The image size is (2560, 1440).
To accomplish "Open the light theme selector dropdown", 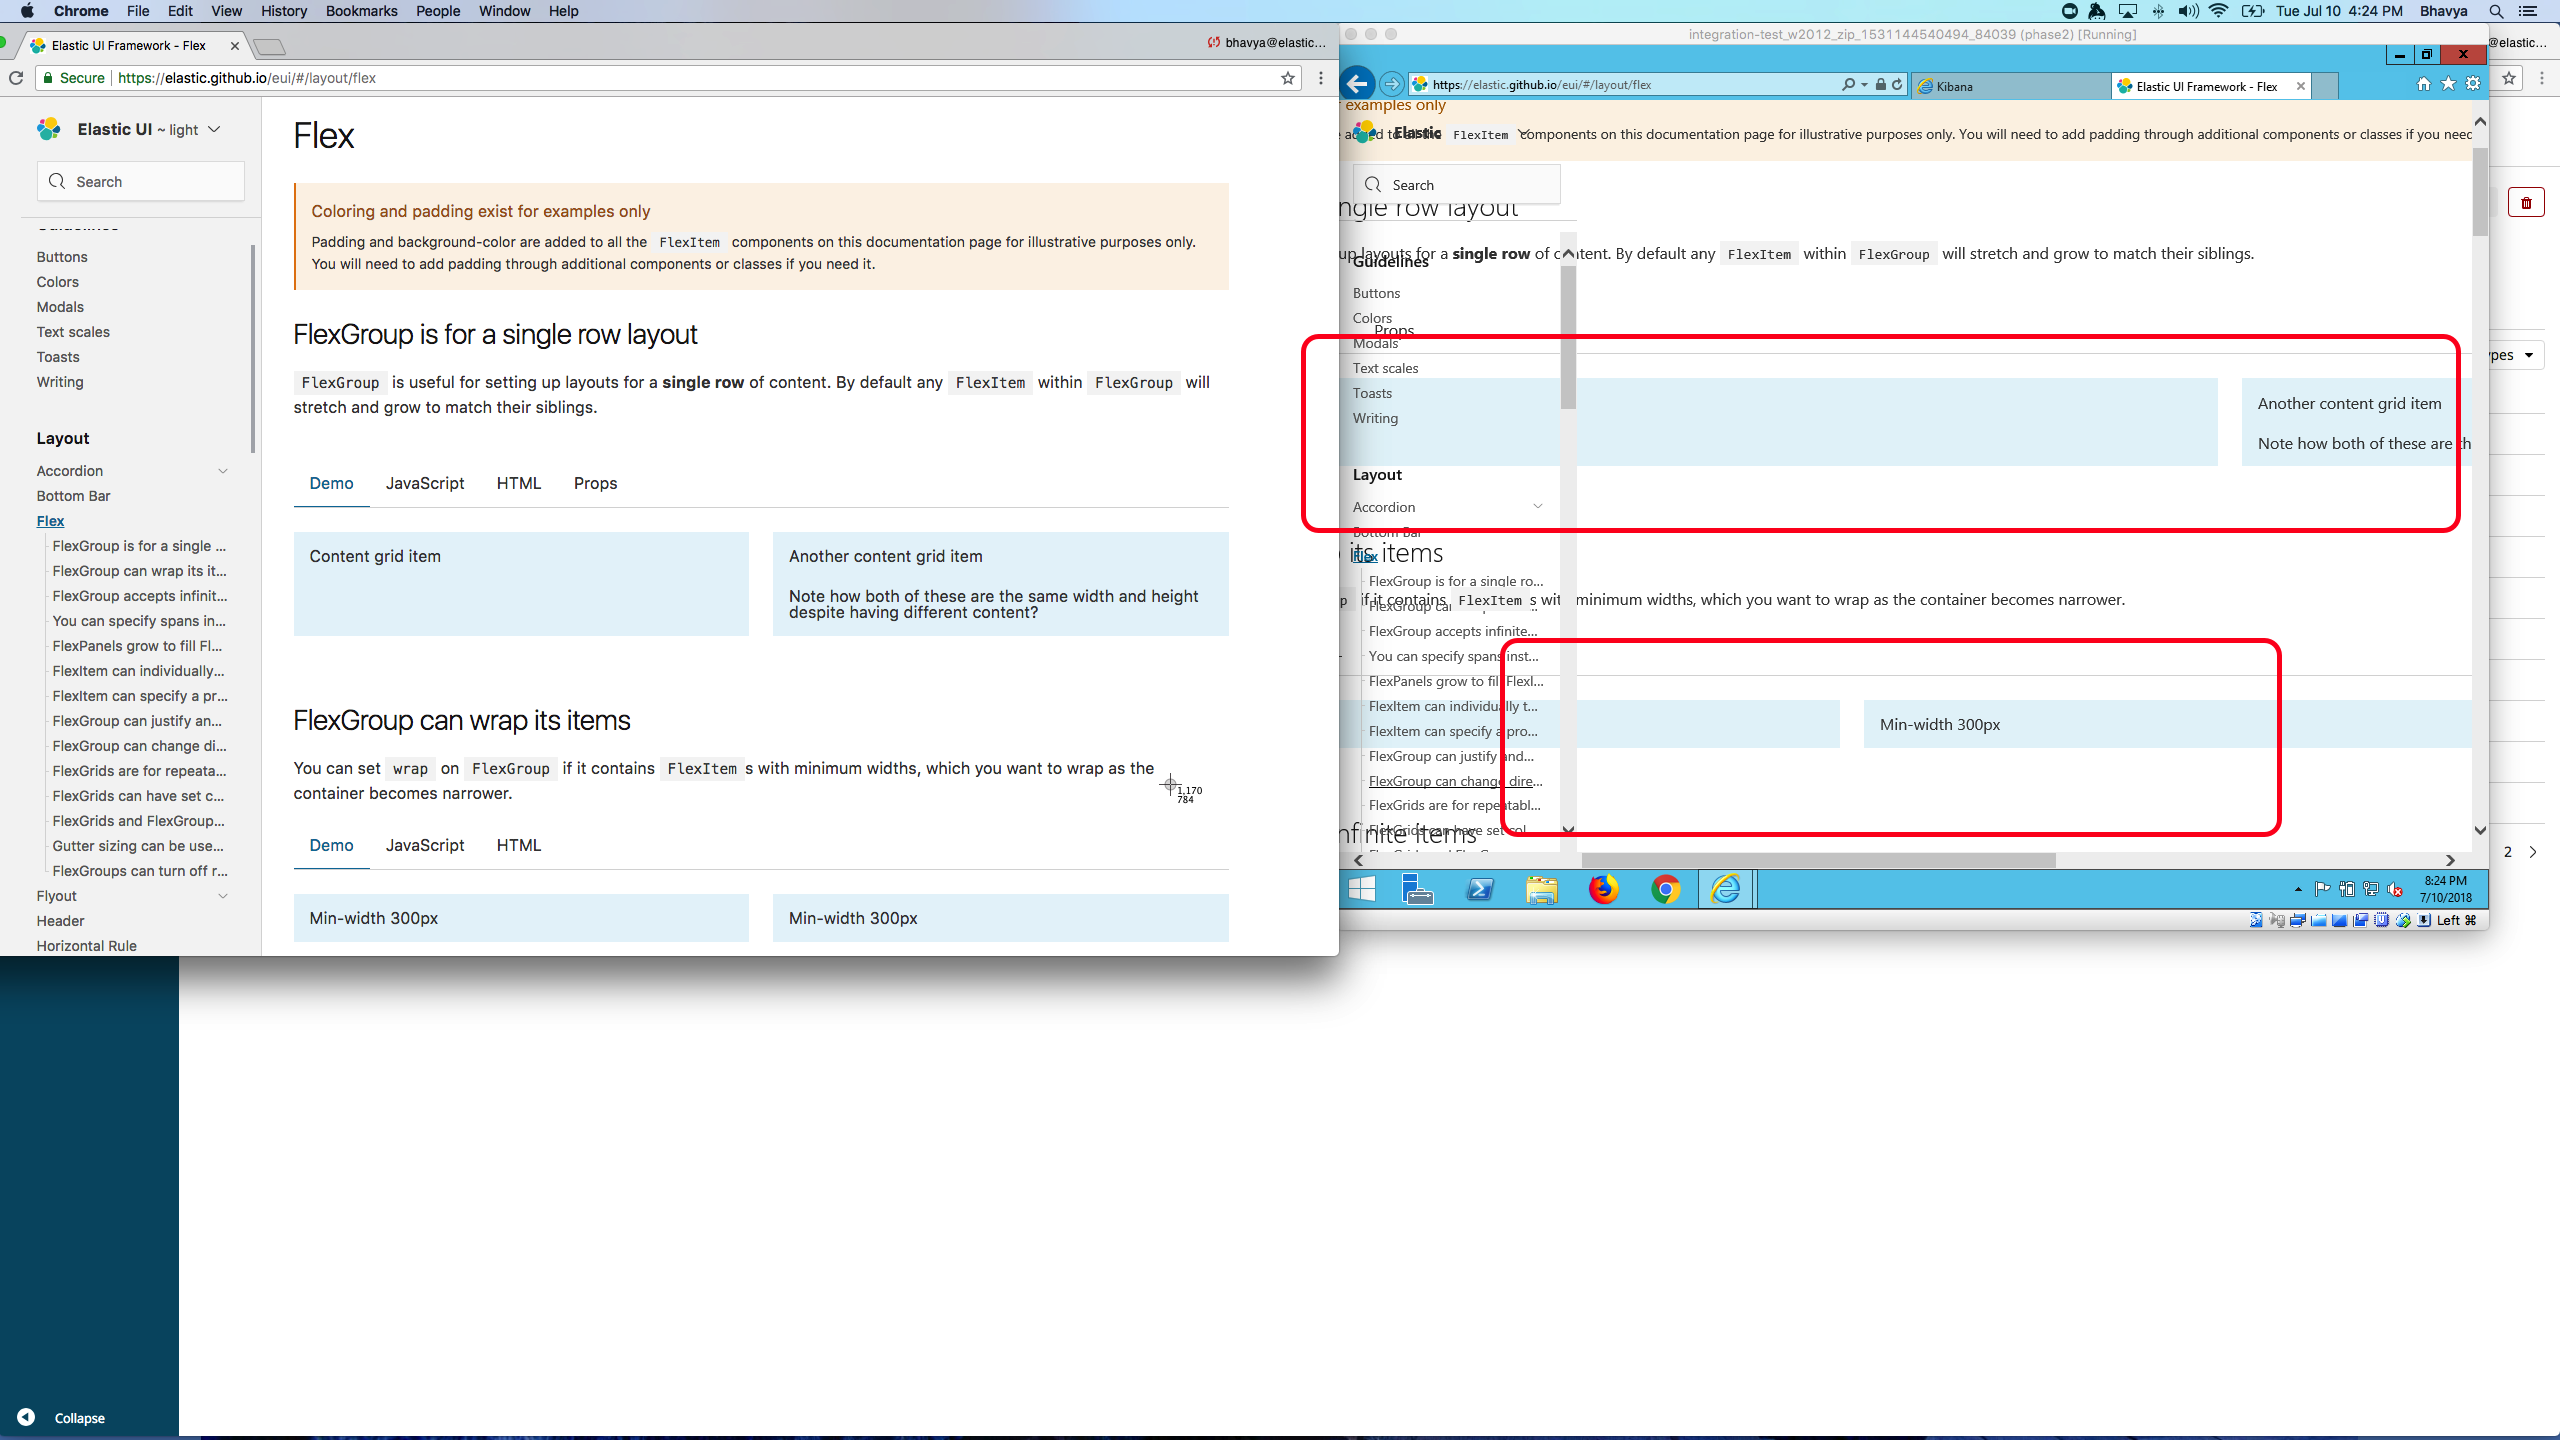I will [x=215, y=129].
